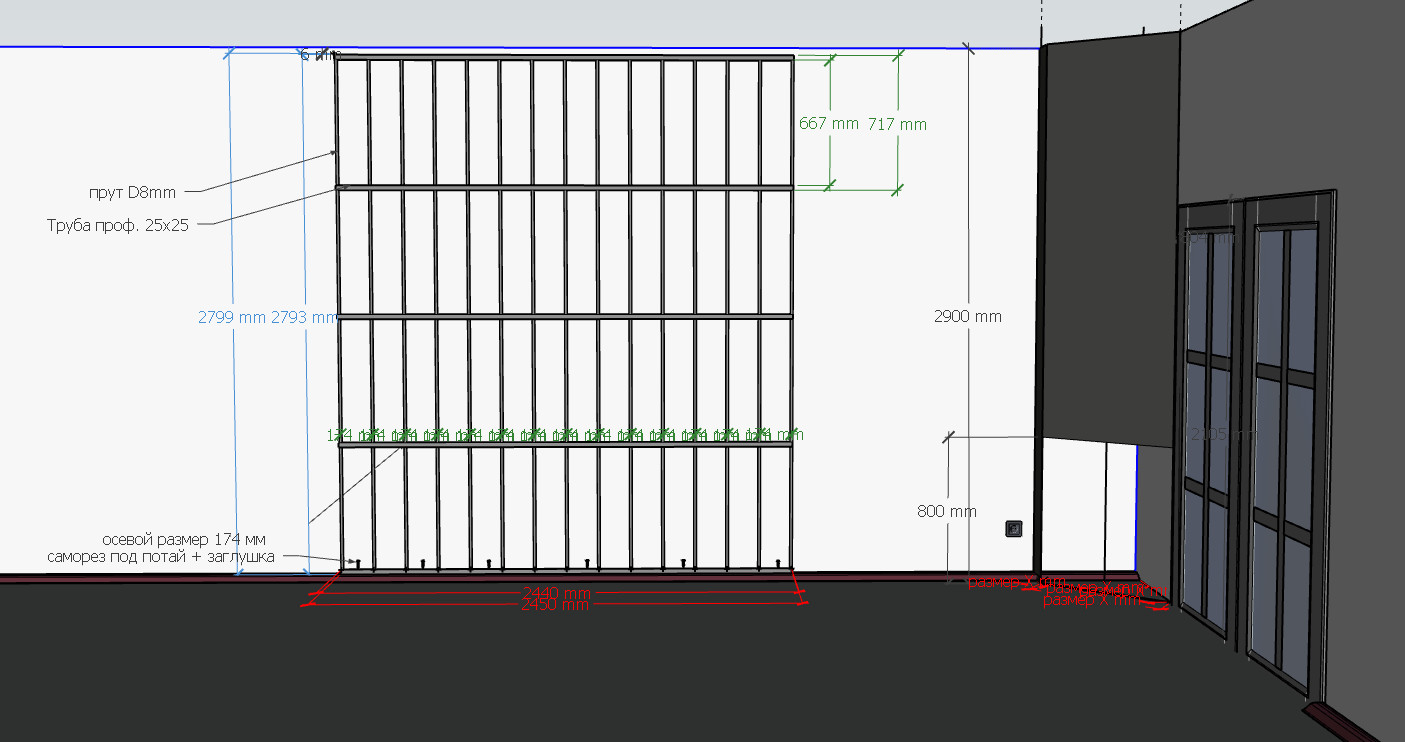
Task: Click the 'Труба проф. 25x25' annotation label
Action: (117, 224)
